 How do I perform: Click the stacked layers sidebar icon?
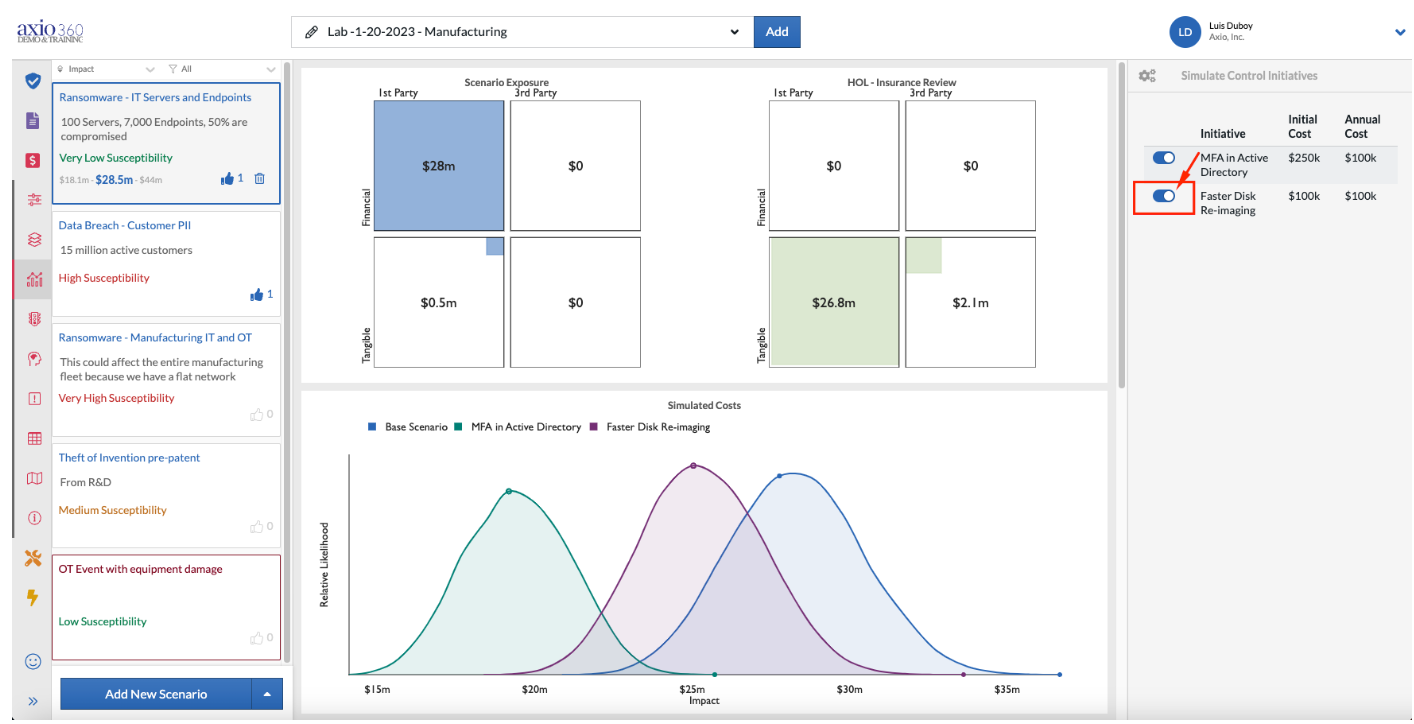(x=33, y=239)
